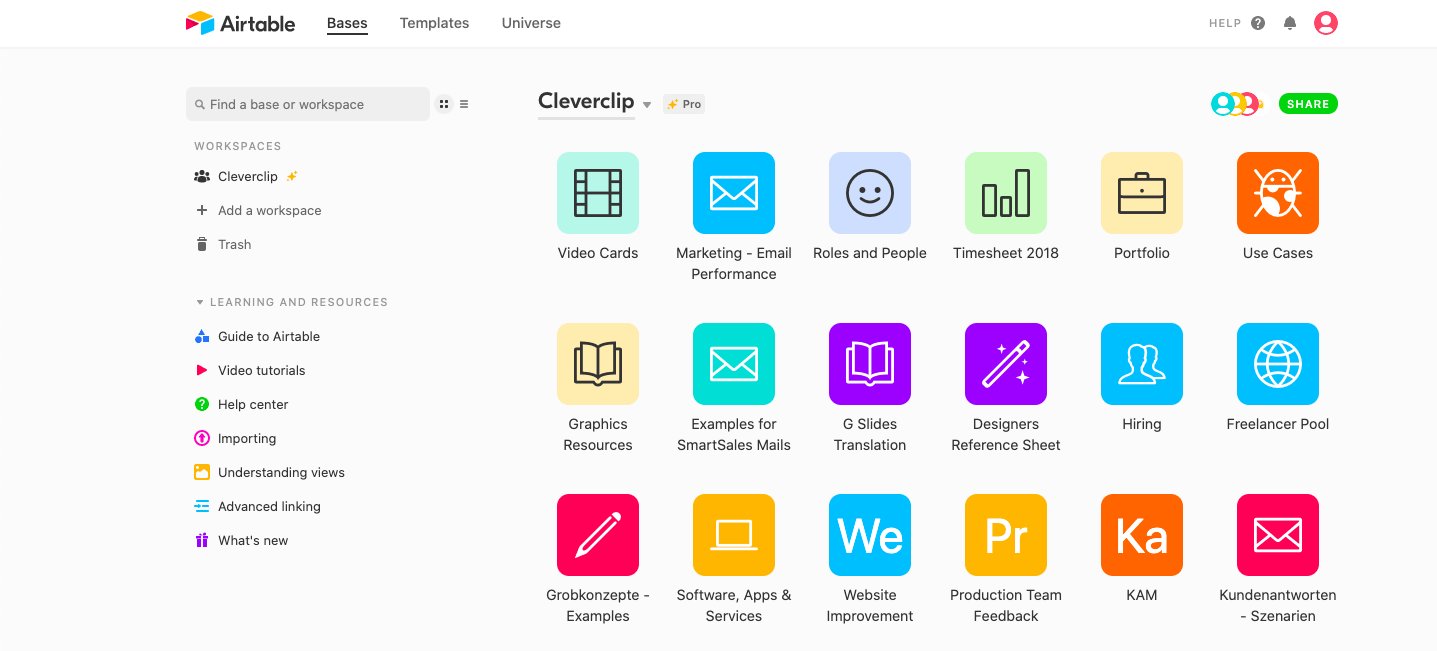Select Cleverclip workspace in sidebar
This screenshot has width=1437, height=651.
[248, 176]
